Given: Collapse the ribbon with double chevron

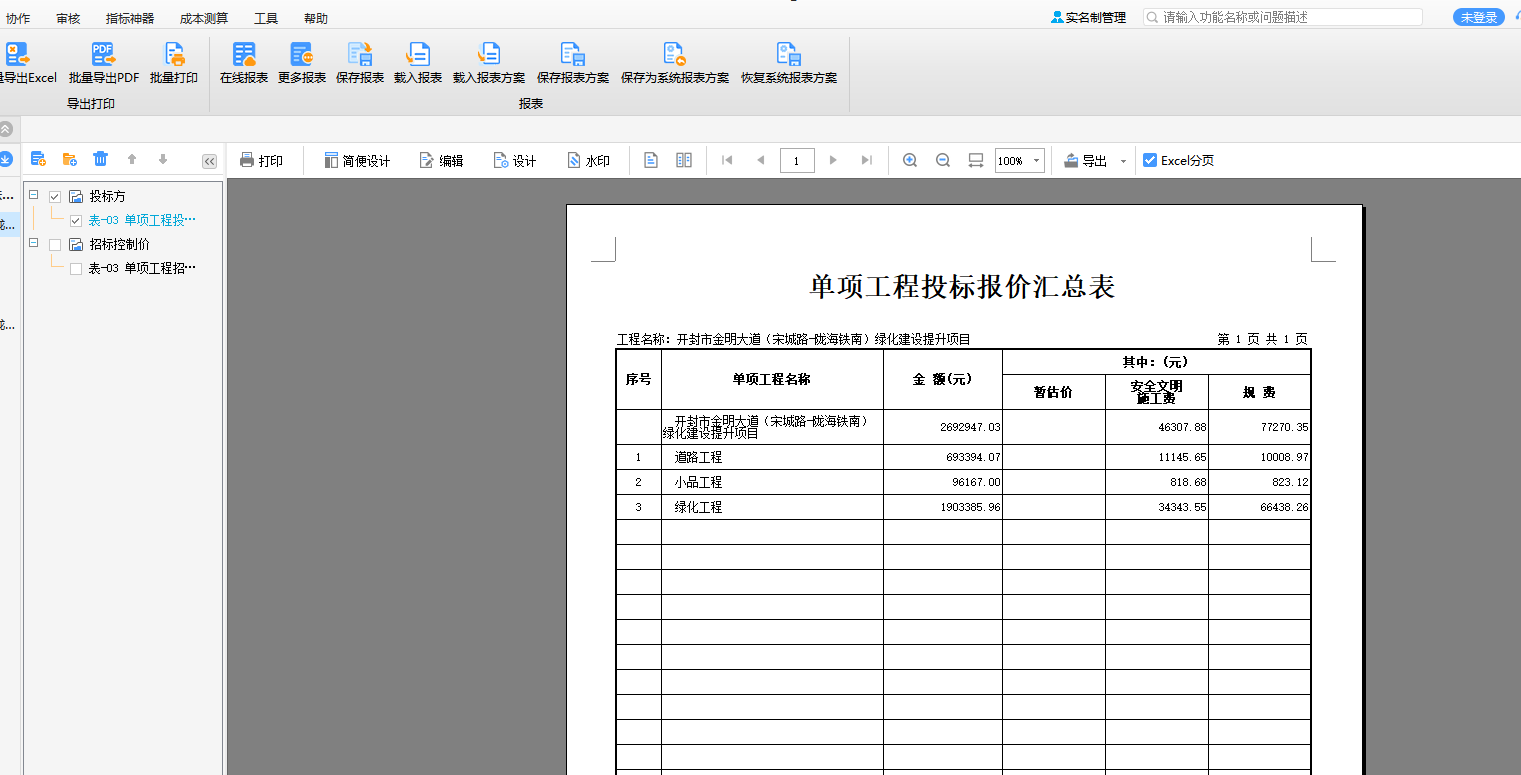Looking at the screenshot, I should coord(5,129).
